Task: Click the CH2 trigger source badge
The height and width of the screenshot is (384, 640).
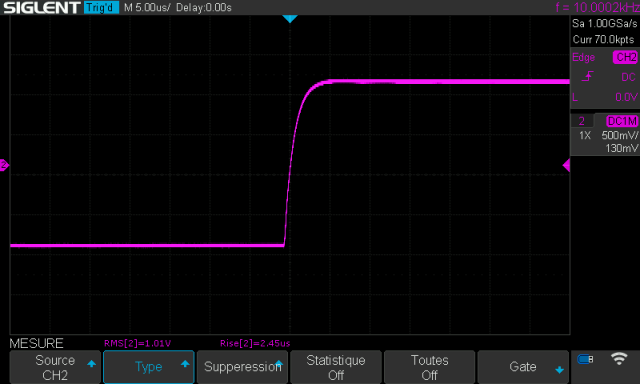Action: tap(625, 57)
